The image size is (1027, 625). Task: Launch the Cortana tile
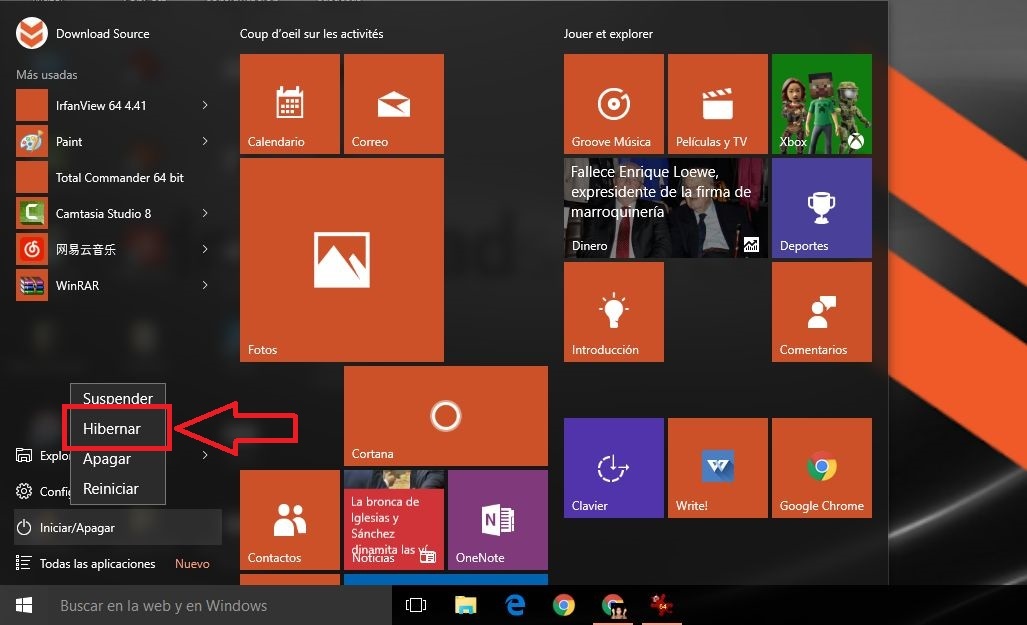tap(445, 416)
